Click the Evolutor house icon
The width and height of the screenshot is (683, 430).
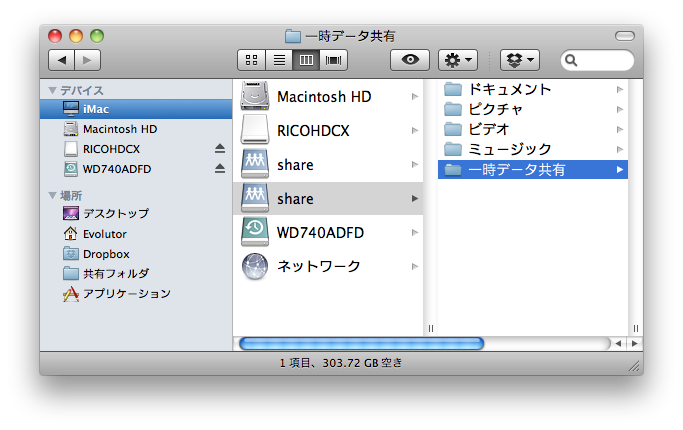click(x=71, y=234)
